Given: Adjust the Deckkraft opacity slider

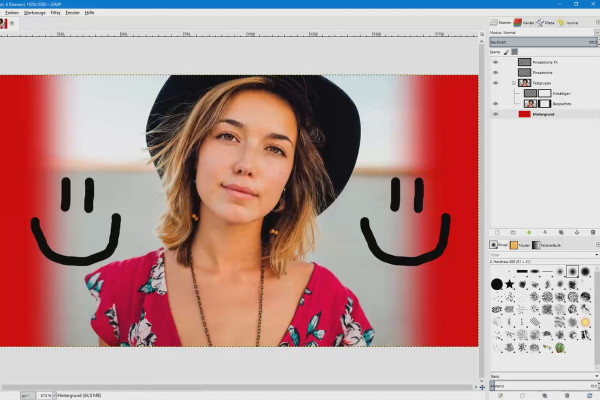Looking at the screenshot, I should pos(543,42).
